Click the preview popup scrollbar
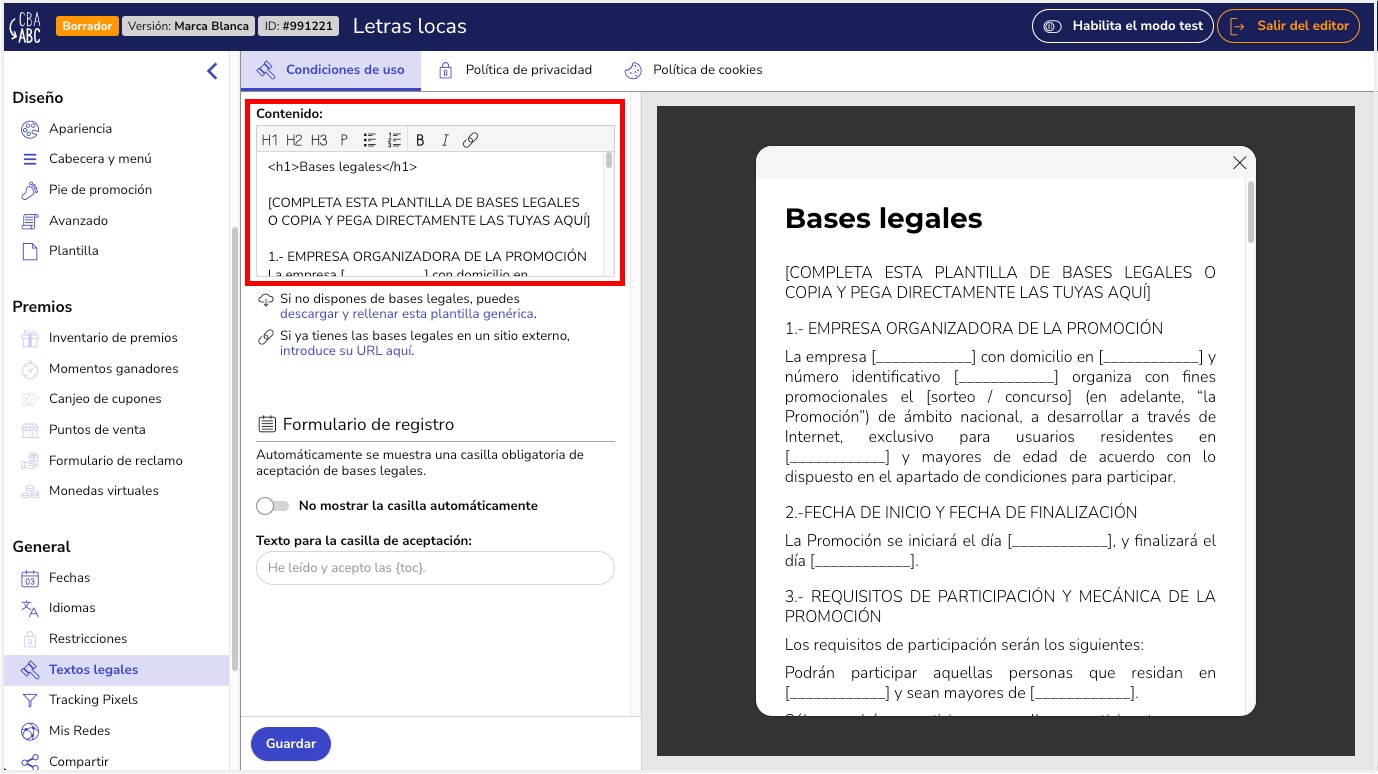The image size is (1378, 774). [x=1250, y=212]
